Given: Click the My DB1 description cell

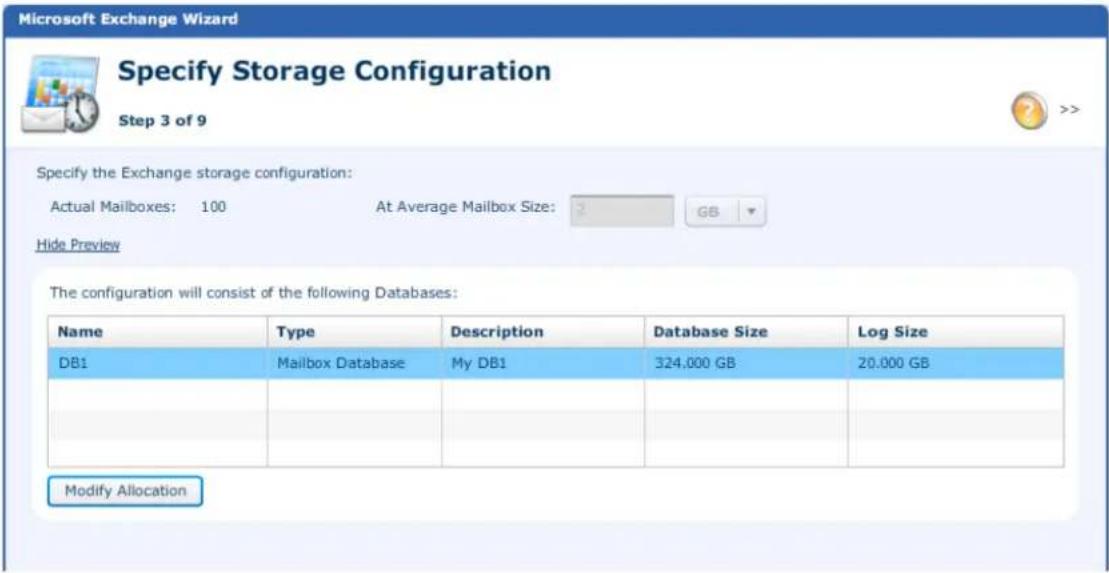Looking at the screenshot, I should [542, 364].
